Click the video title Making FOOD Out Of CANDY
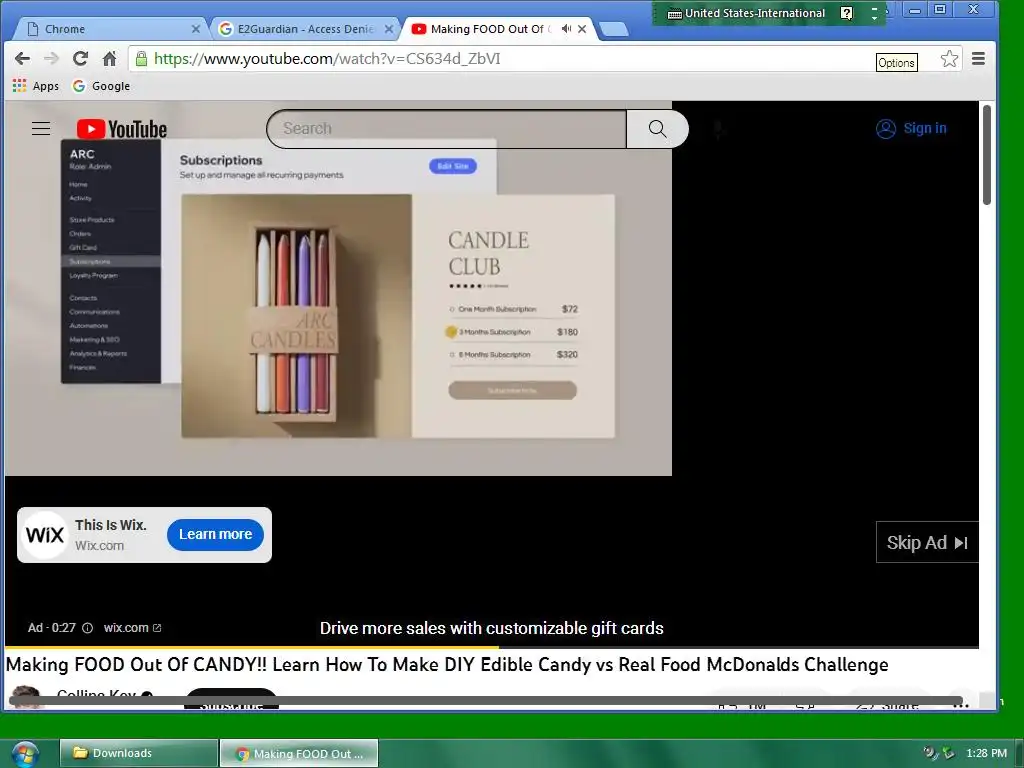Viewport: 1024px width, 768px height. point(447,664)
